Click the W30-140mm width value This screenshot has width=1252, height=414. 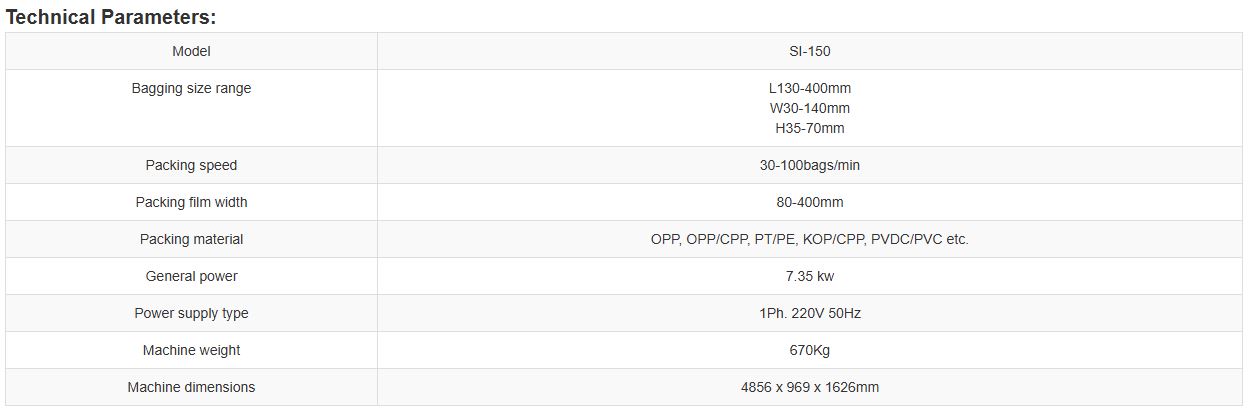[x=809, y=108]
